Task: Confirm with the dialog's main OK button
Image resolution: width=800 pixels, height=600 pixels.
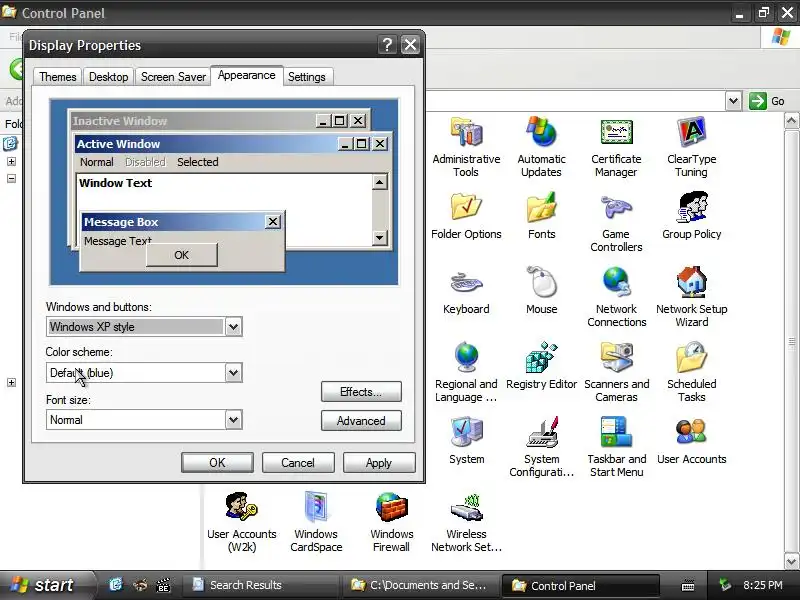Action: [x=217, y=463]
